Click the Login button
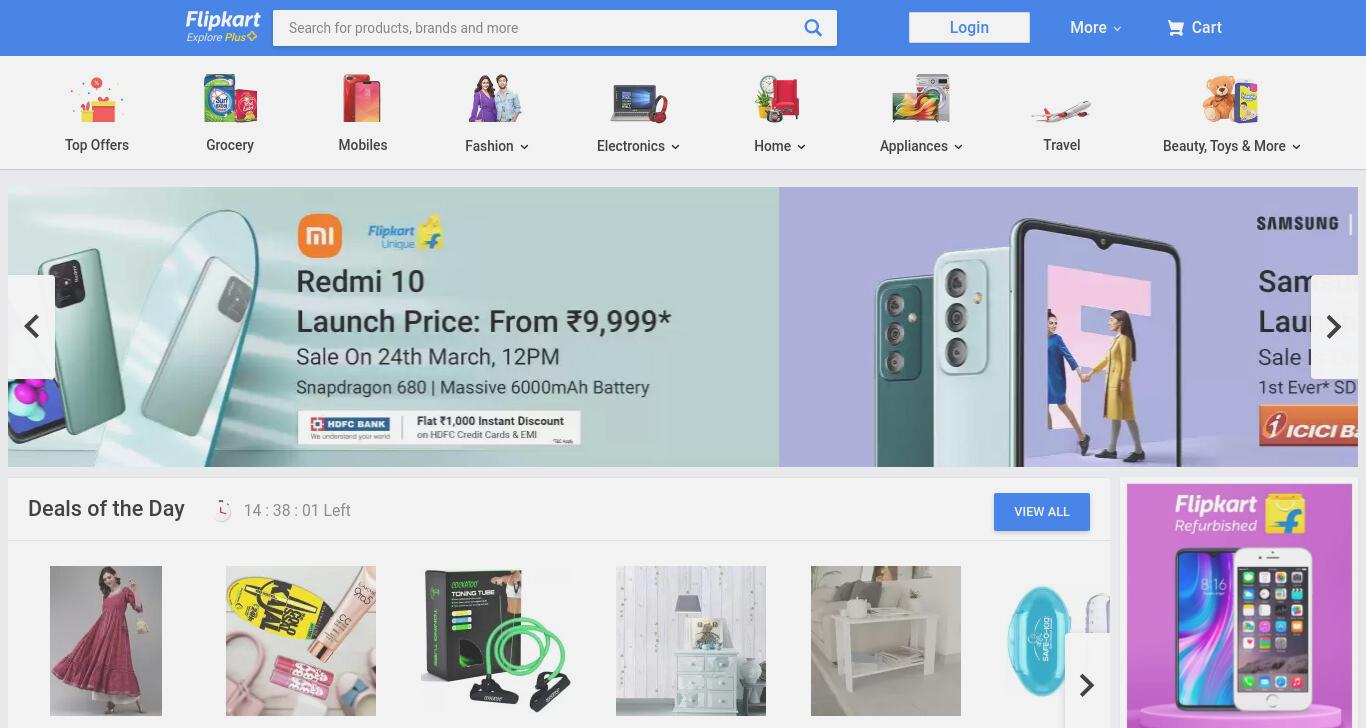1366x728 pixels. click(x=969, y=28)
